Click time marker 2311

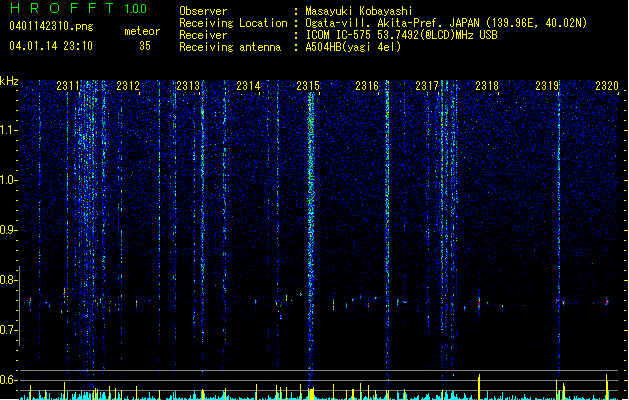68,85
